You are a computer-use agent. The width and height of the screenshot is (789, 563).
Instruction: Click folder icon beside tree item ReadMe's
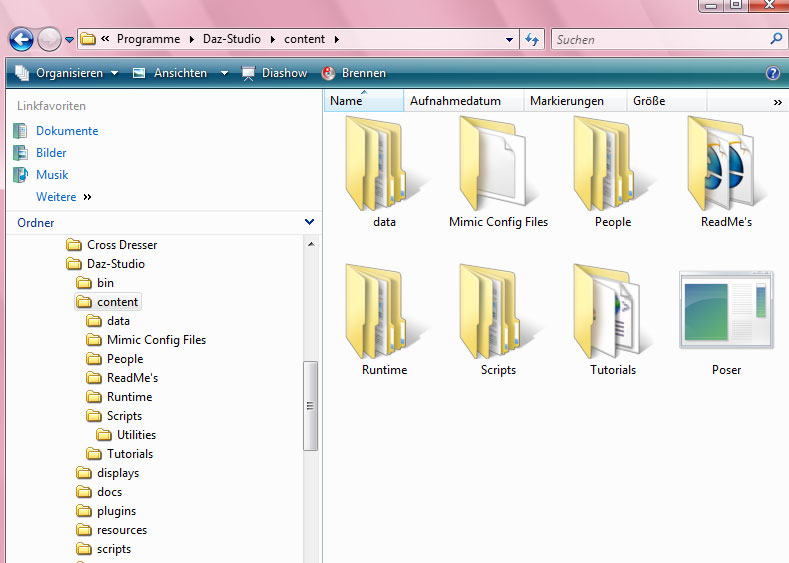(x=94, y=378)
